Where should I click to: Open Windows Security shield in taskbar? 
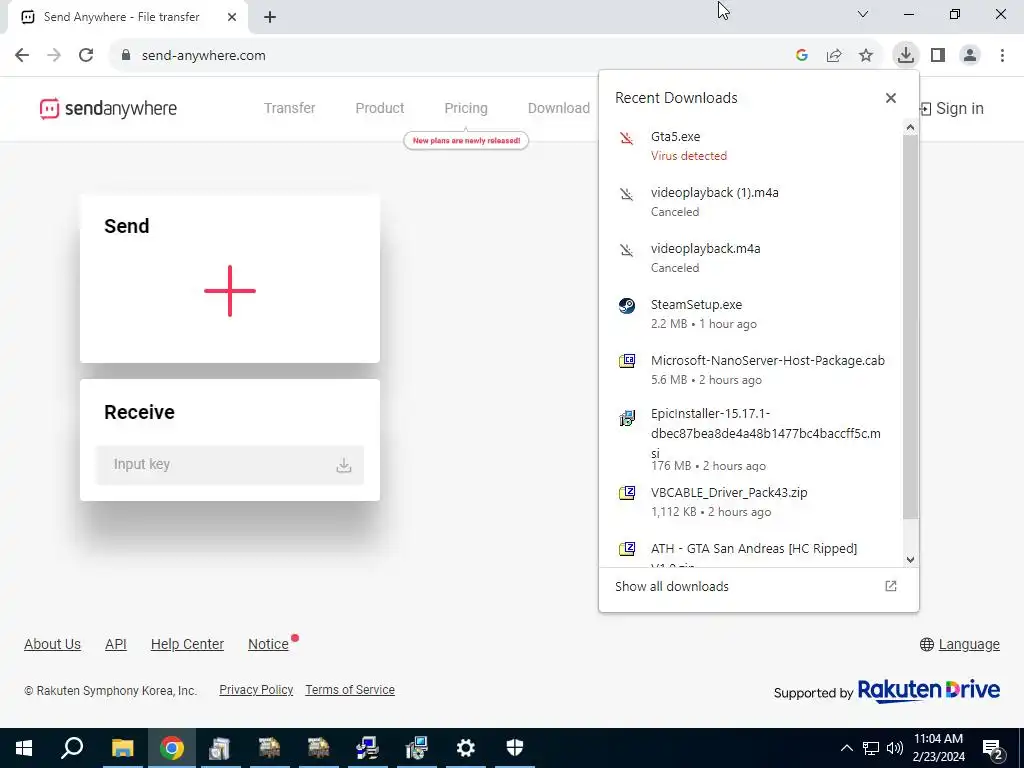[x=515, y=748]
